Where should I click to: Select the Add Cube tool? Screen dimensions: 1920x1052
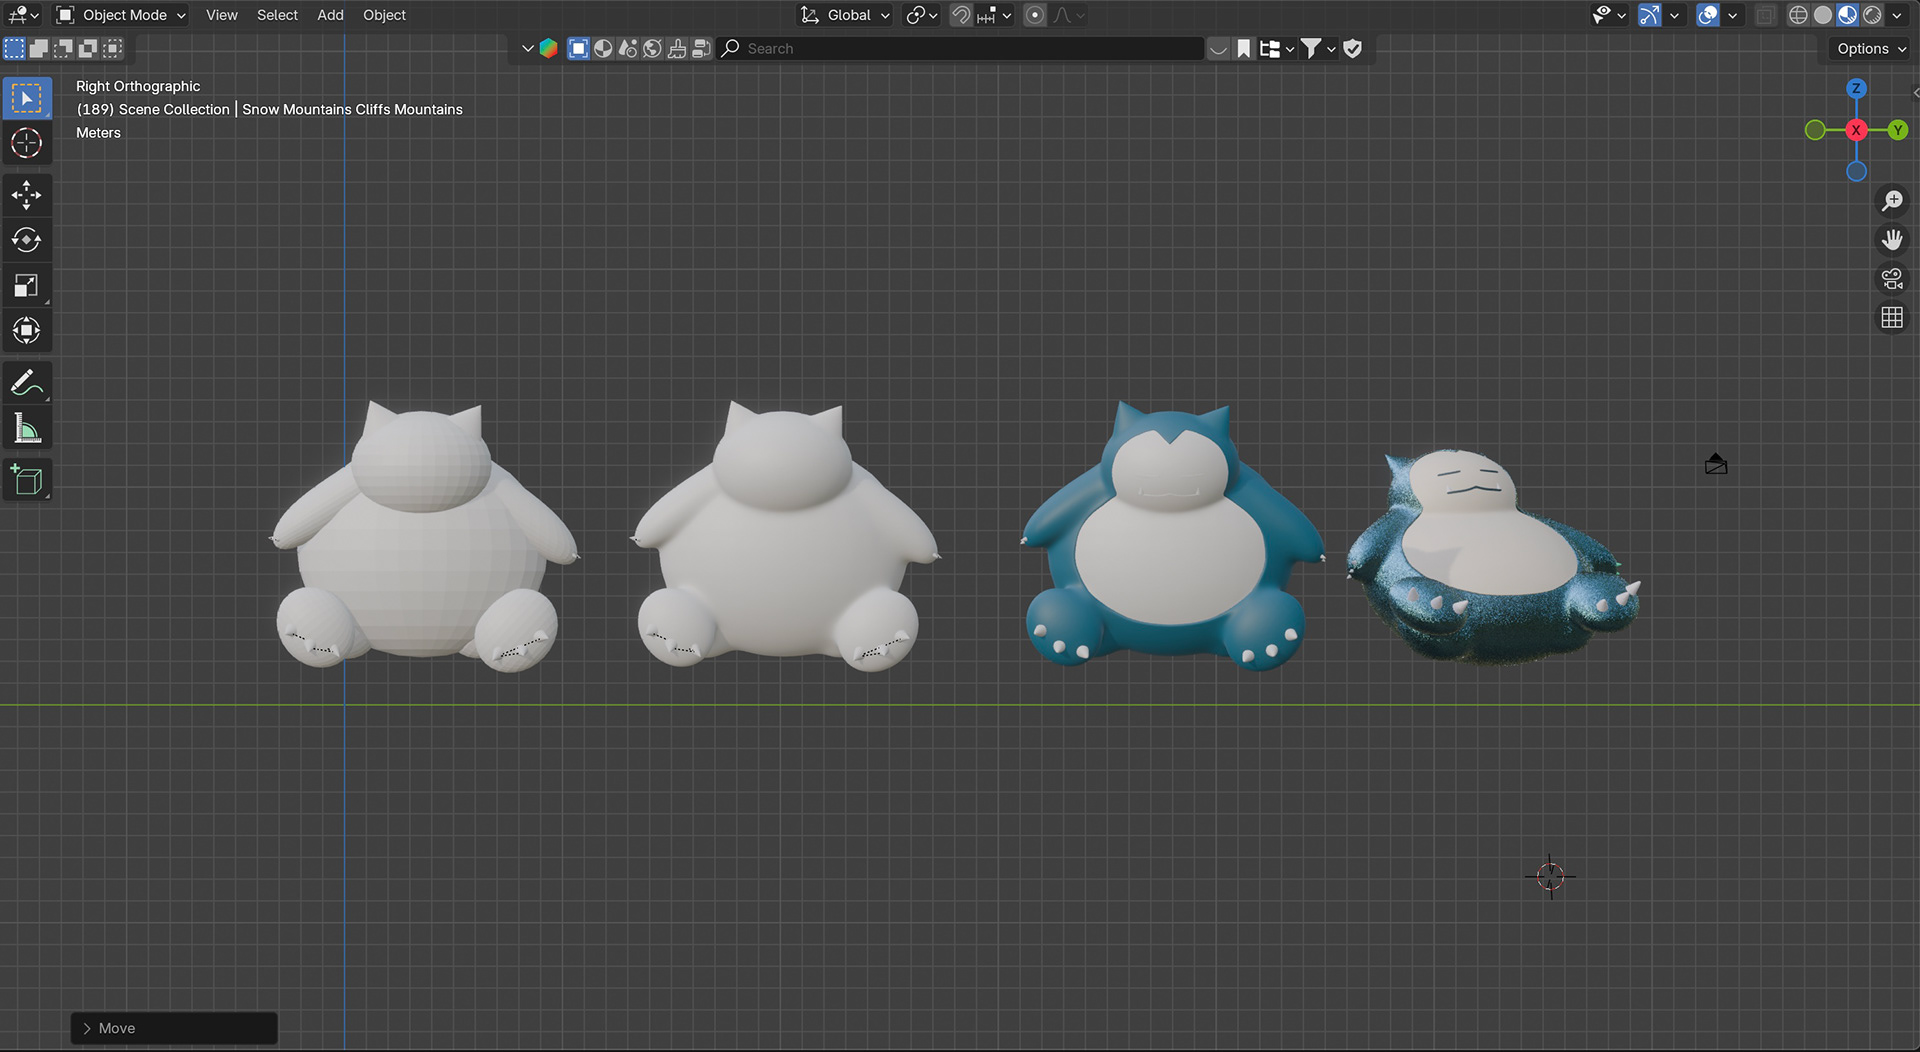(27, 481)
